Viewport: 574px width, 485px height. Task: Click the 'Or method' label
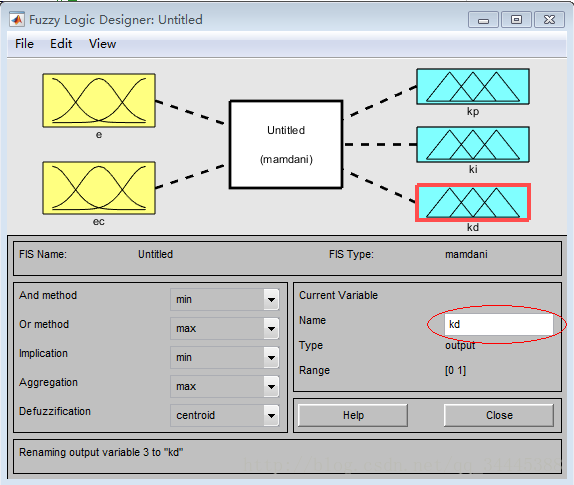coord(44,324)
